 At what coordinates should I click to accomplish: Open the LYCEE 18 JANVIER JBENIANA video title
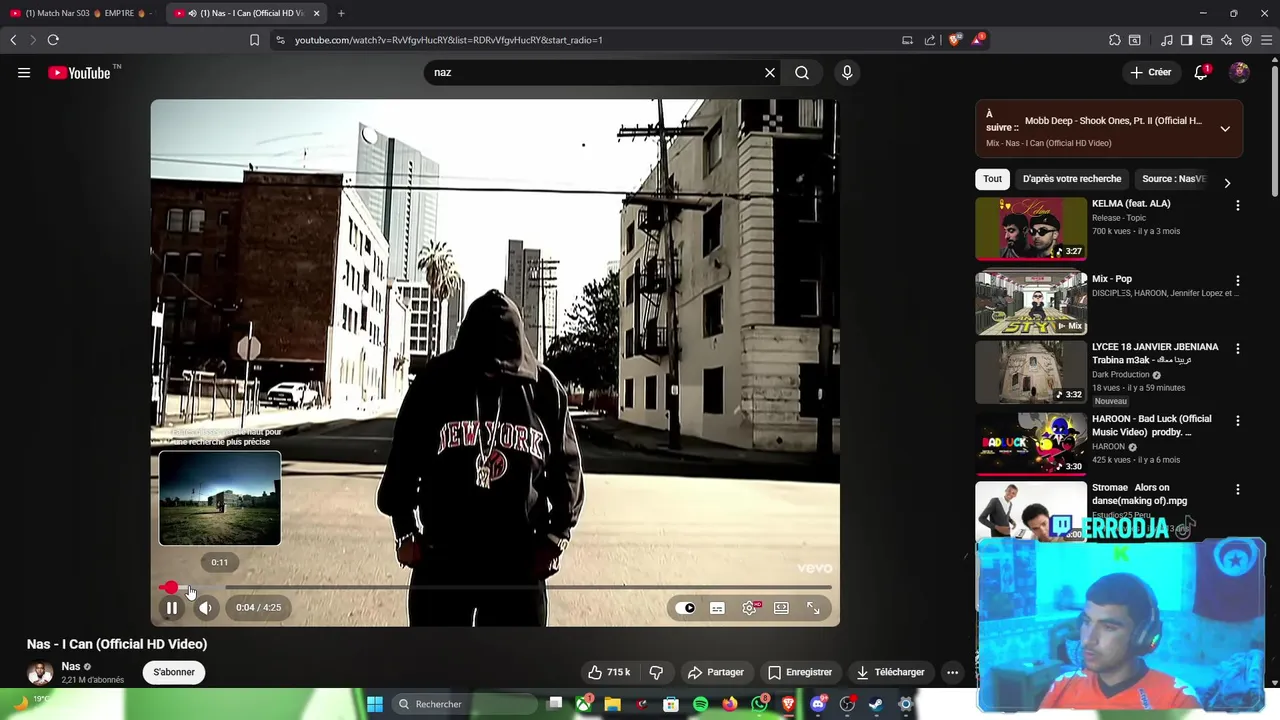1155,353
